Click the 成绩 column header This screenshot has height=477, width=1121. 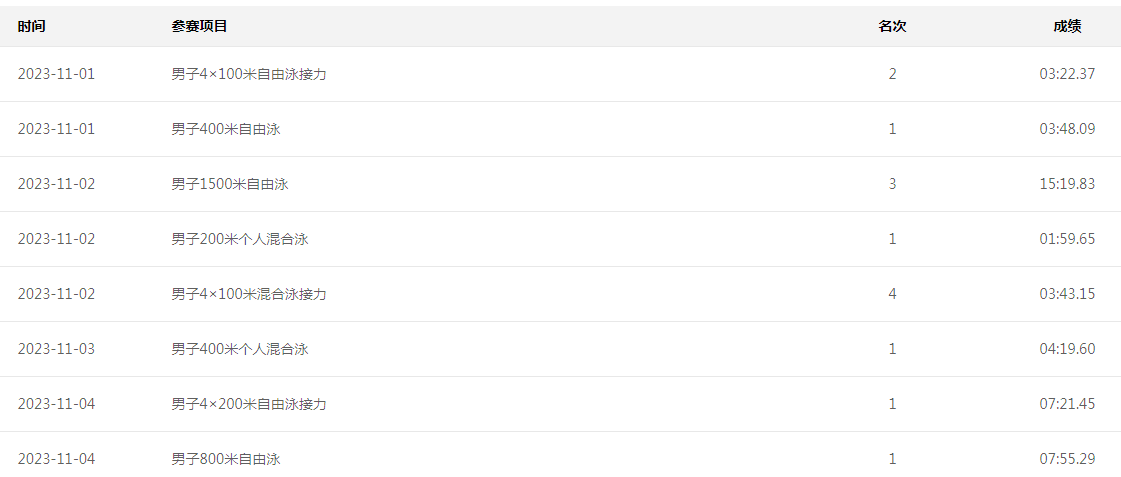1067,26
